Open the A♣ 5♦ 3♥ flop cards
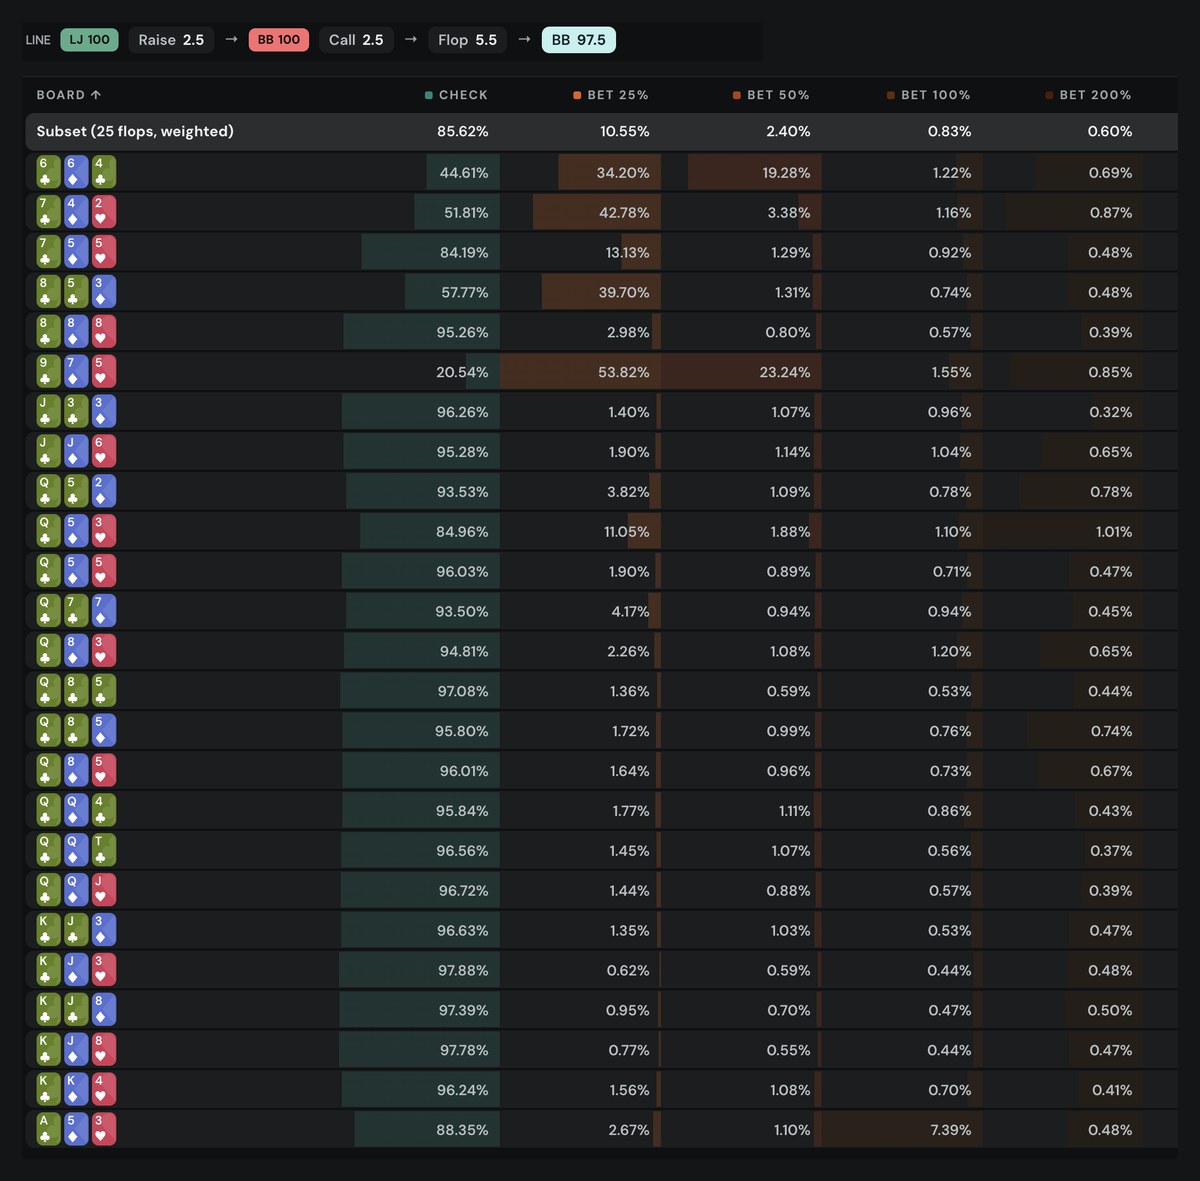Screen dimensions: 1200x1181 76,1129
